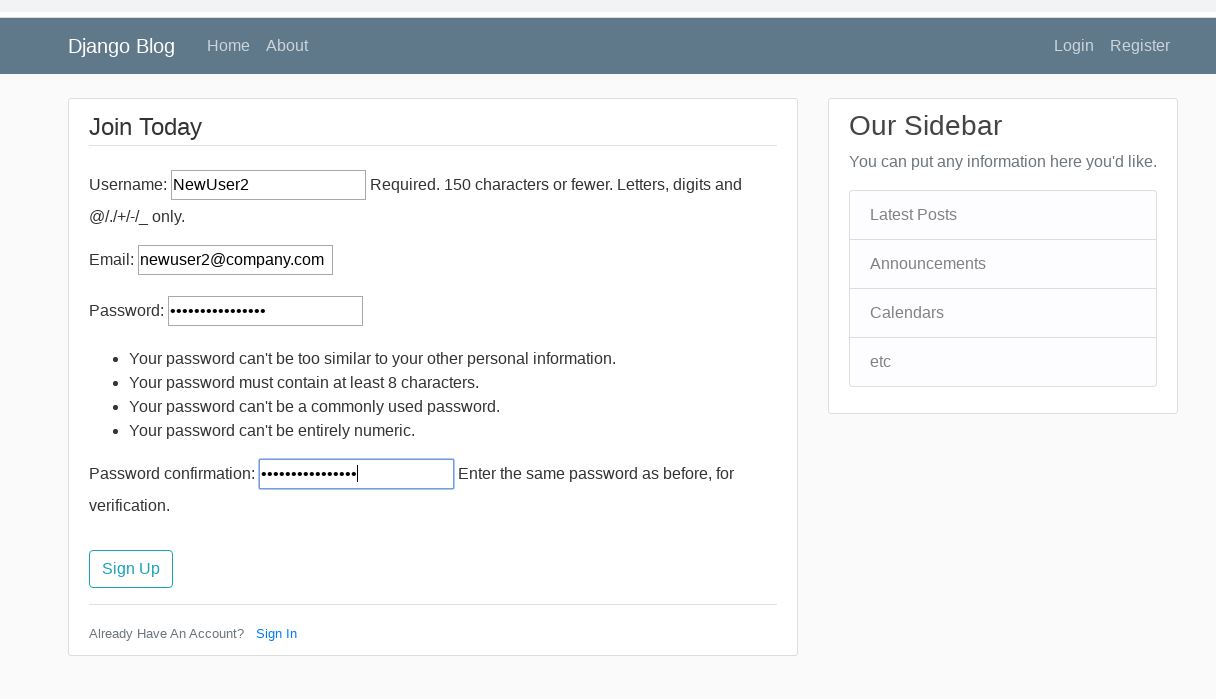Go to the Home page

(x=228, y=46)
